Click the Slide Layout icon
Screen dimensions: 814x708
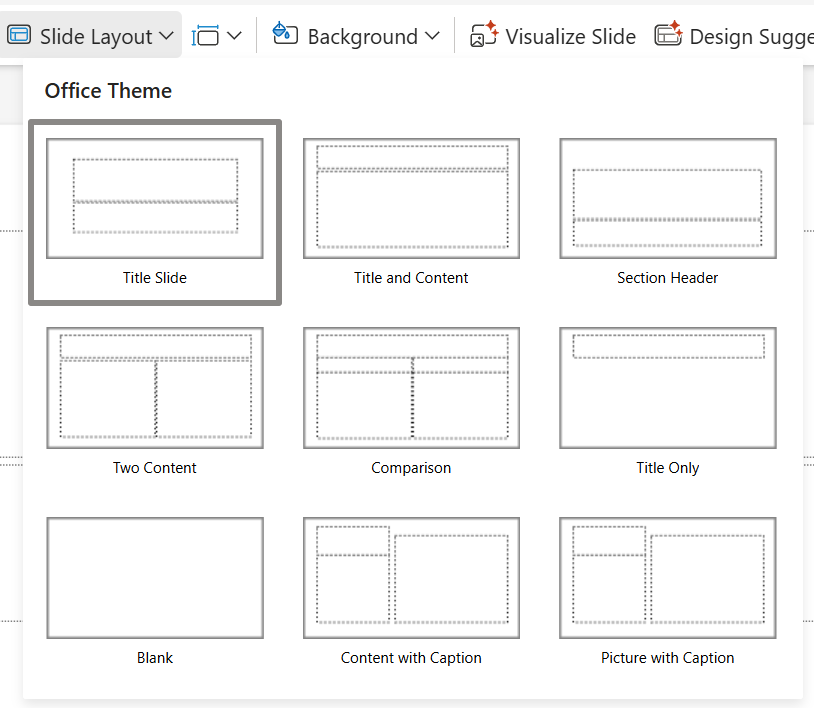[19, 35]
